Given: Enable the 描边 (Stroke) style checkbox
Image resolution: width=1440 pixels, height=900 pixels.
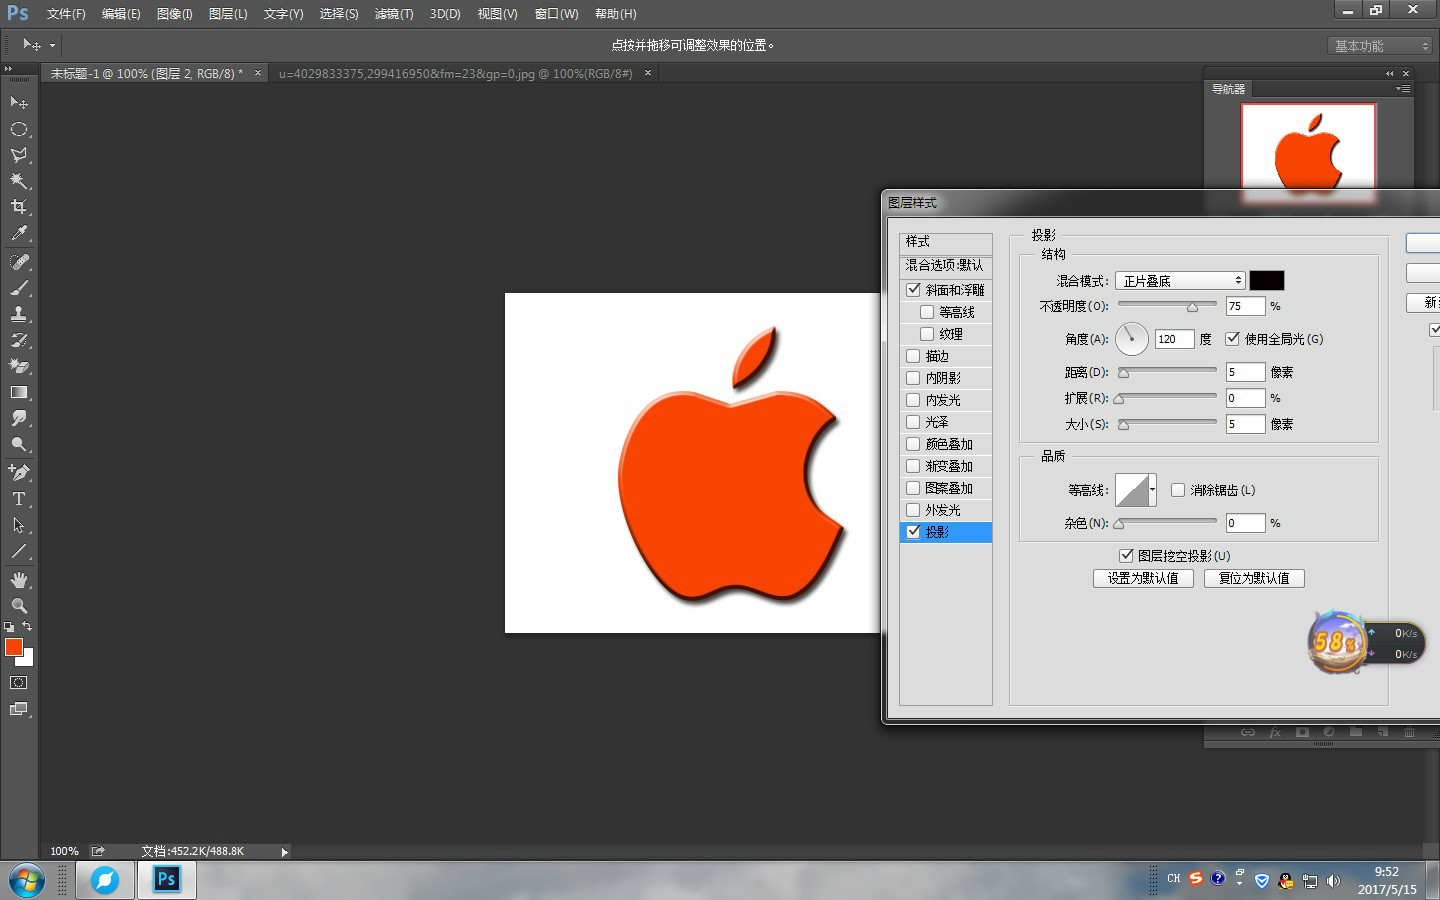Looking at the screenshot, I should [913, 356].
